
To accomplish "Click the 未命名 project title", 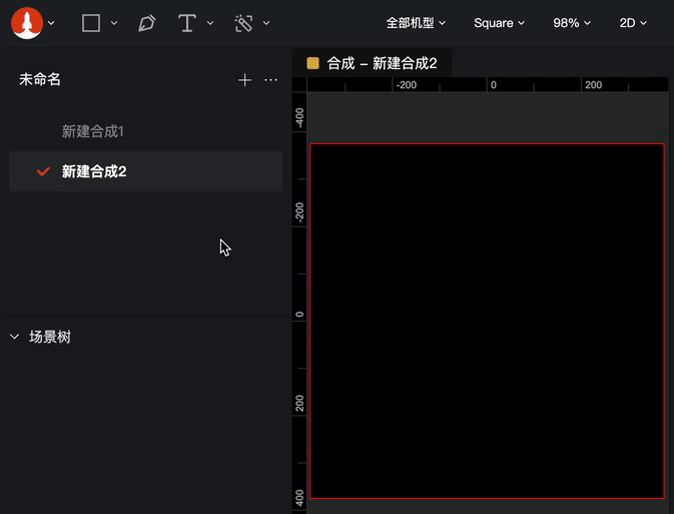I will click(x=40, y=79).
